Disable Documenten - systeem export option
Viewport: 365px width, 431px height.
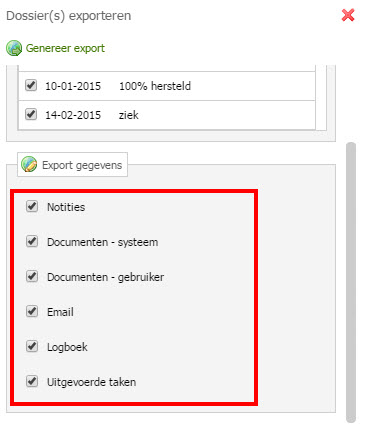(x=32, y=241)
